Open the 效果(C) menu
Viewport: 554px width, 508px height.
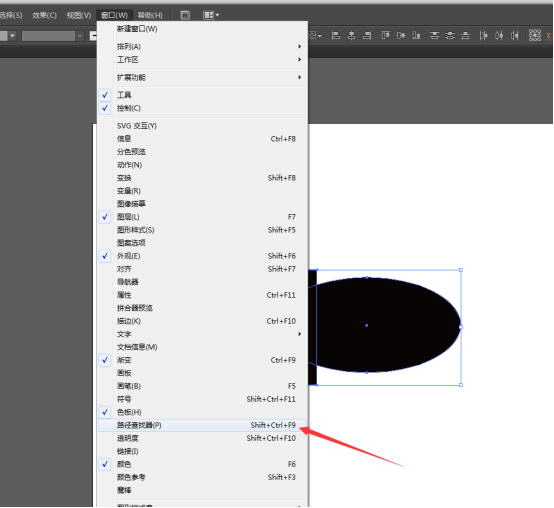(x=45, y=15)
